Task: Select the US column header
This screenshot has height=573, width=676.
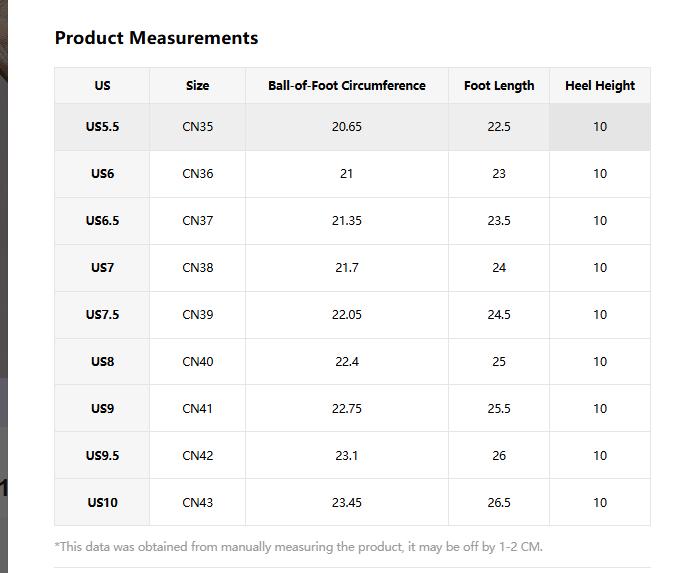Action: pyautogui.click(x=102, y=86)
